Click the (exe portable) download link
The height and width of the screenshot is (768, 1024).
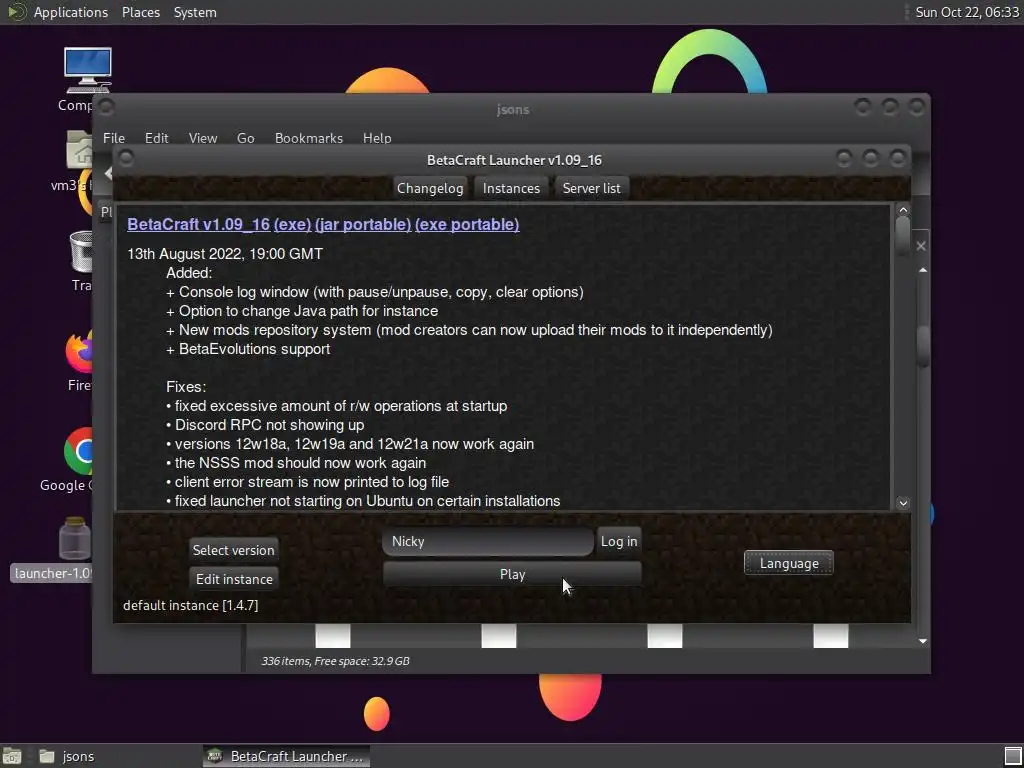(467, 224)
